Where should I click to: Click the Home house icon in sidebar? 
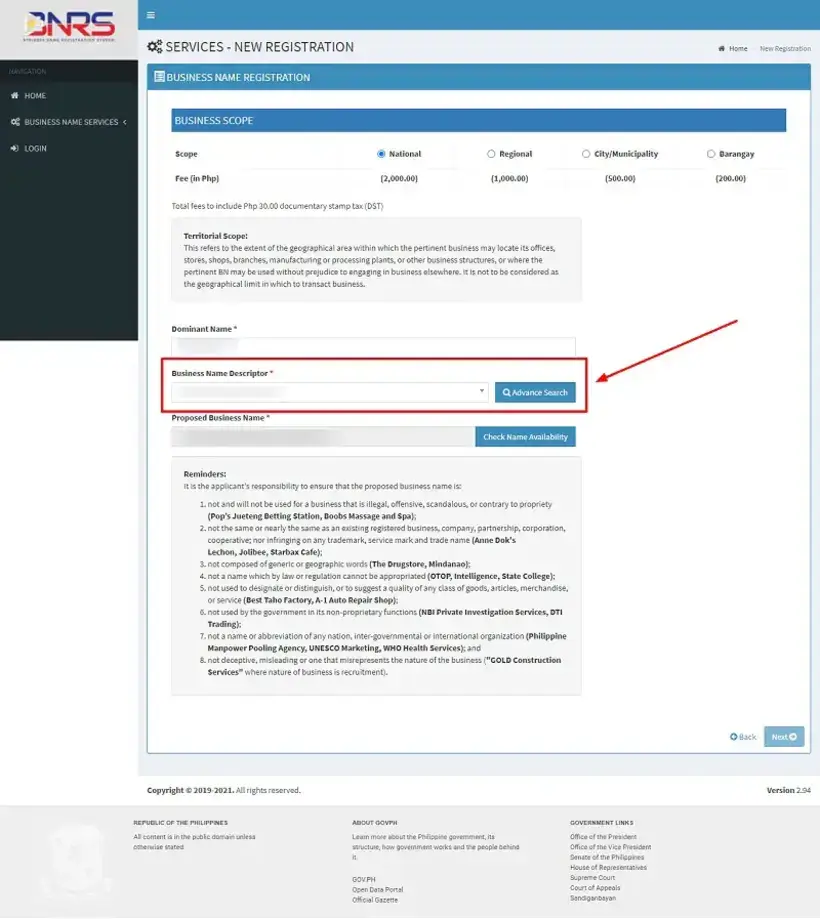[x=15, y=96]
